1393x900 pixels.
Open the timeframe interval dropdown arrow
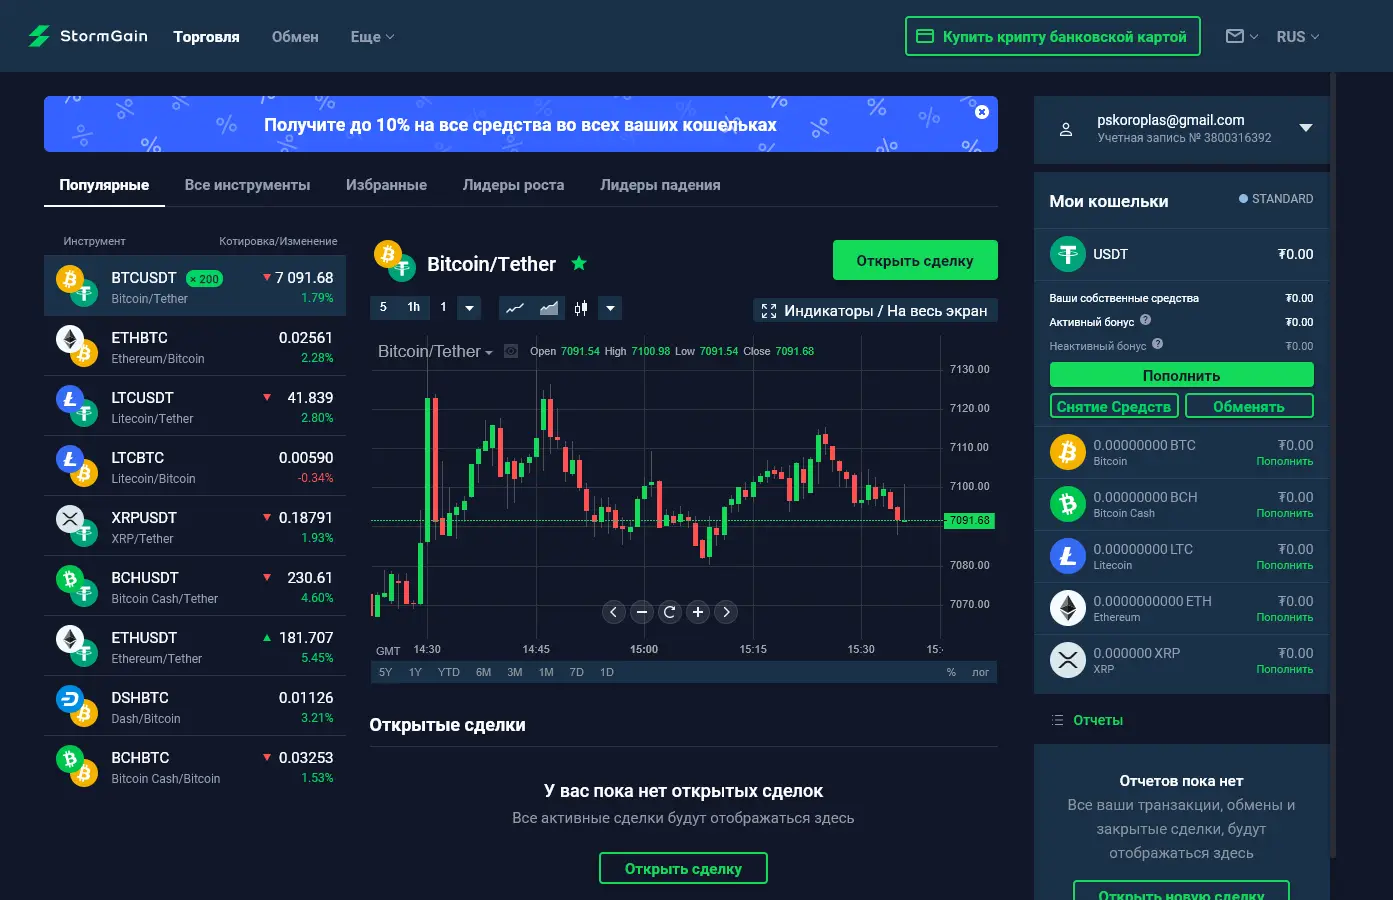[469, 308]
